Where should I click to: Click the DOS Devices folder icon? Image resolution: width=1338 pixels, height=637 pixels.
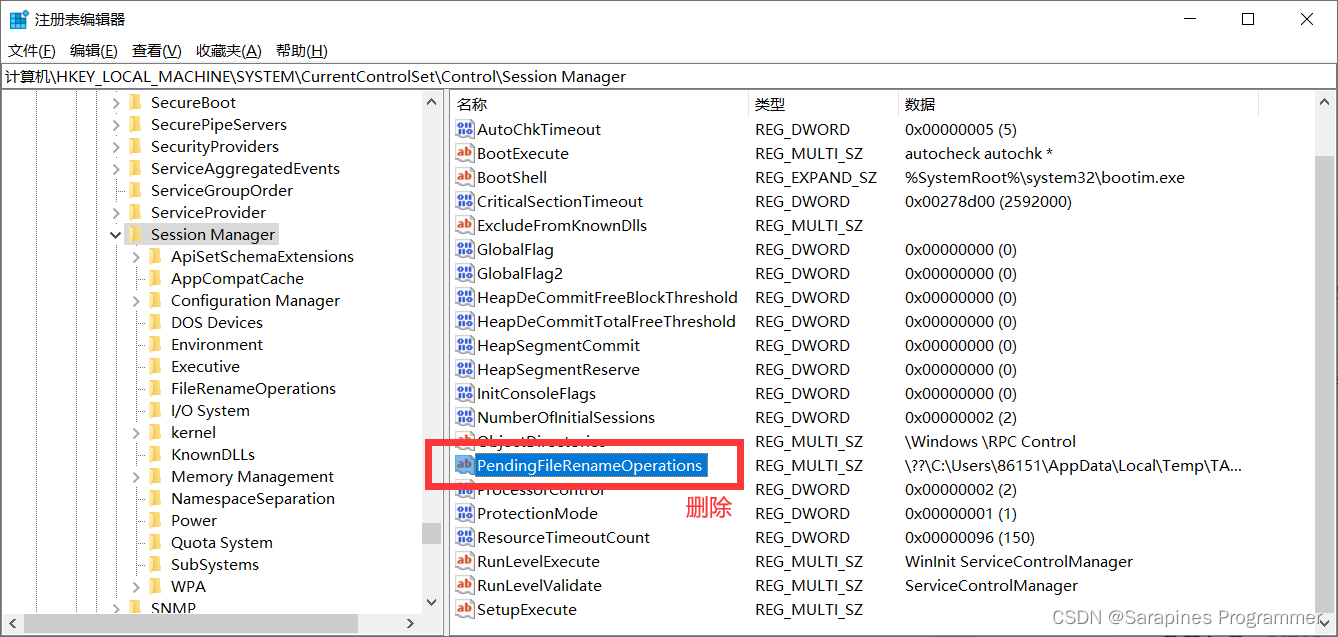point(155,322)
